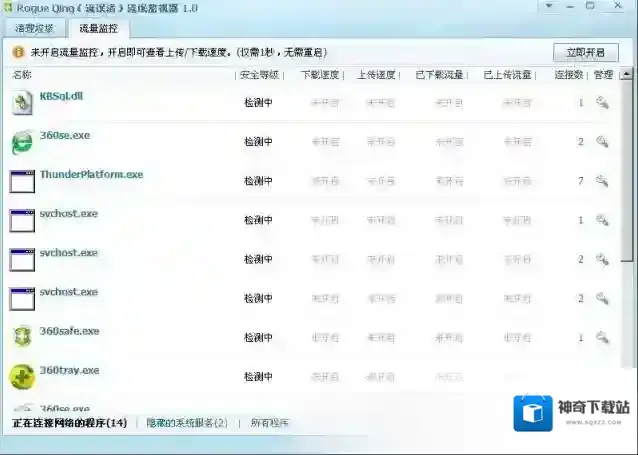Show 隐藏的系统服务(2) list
Screen dimensions: 638x455
[x=187, y=423]
